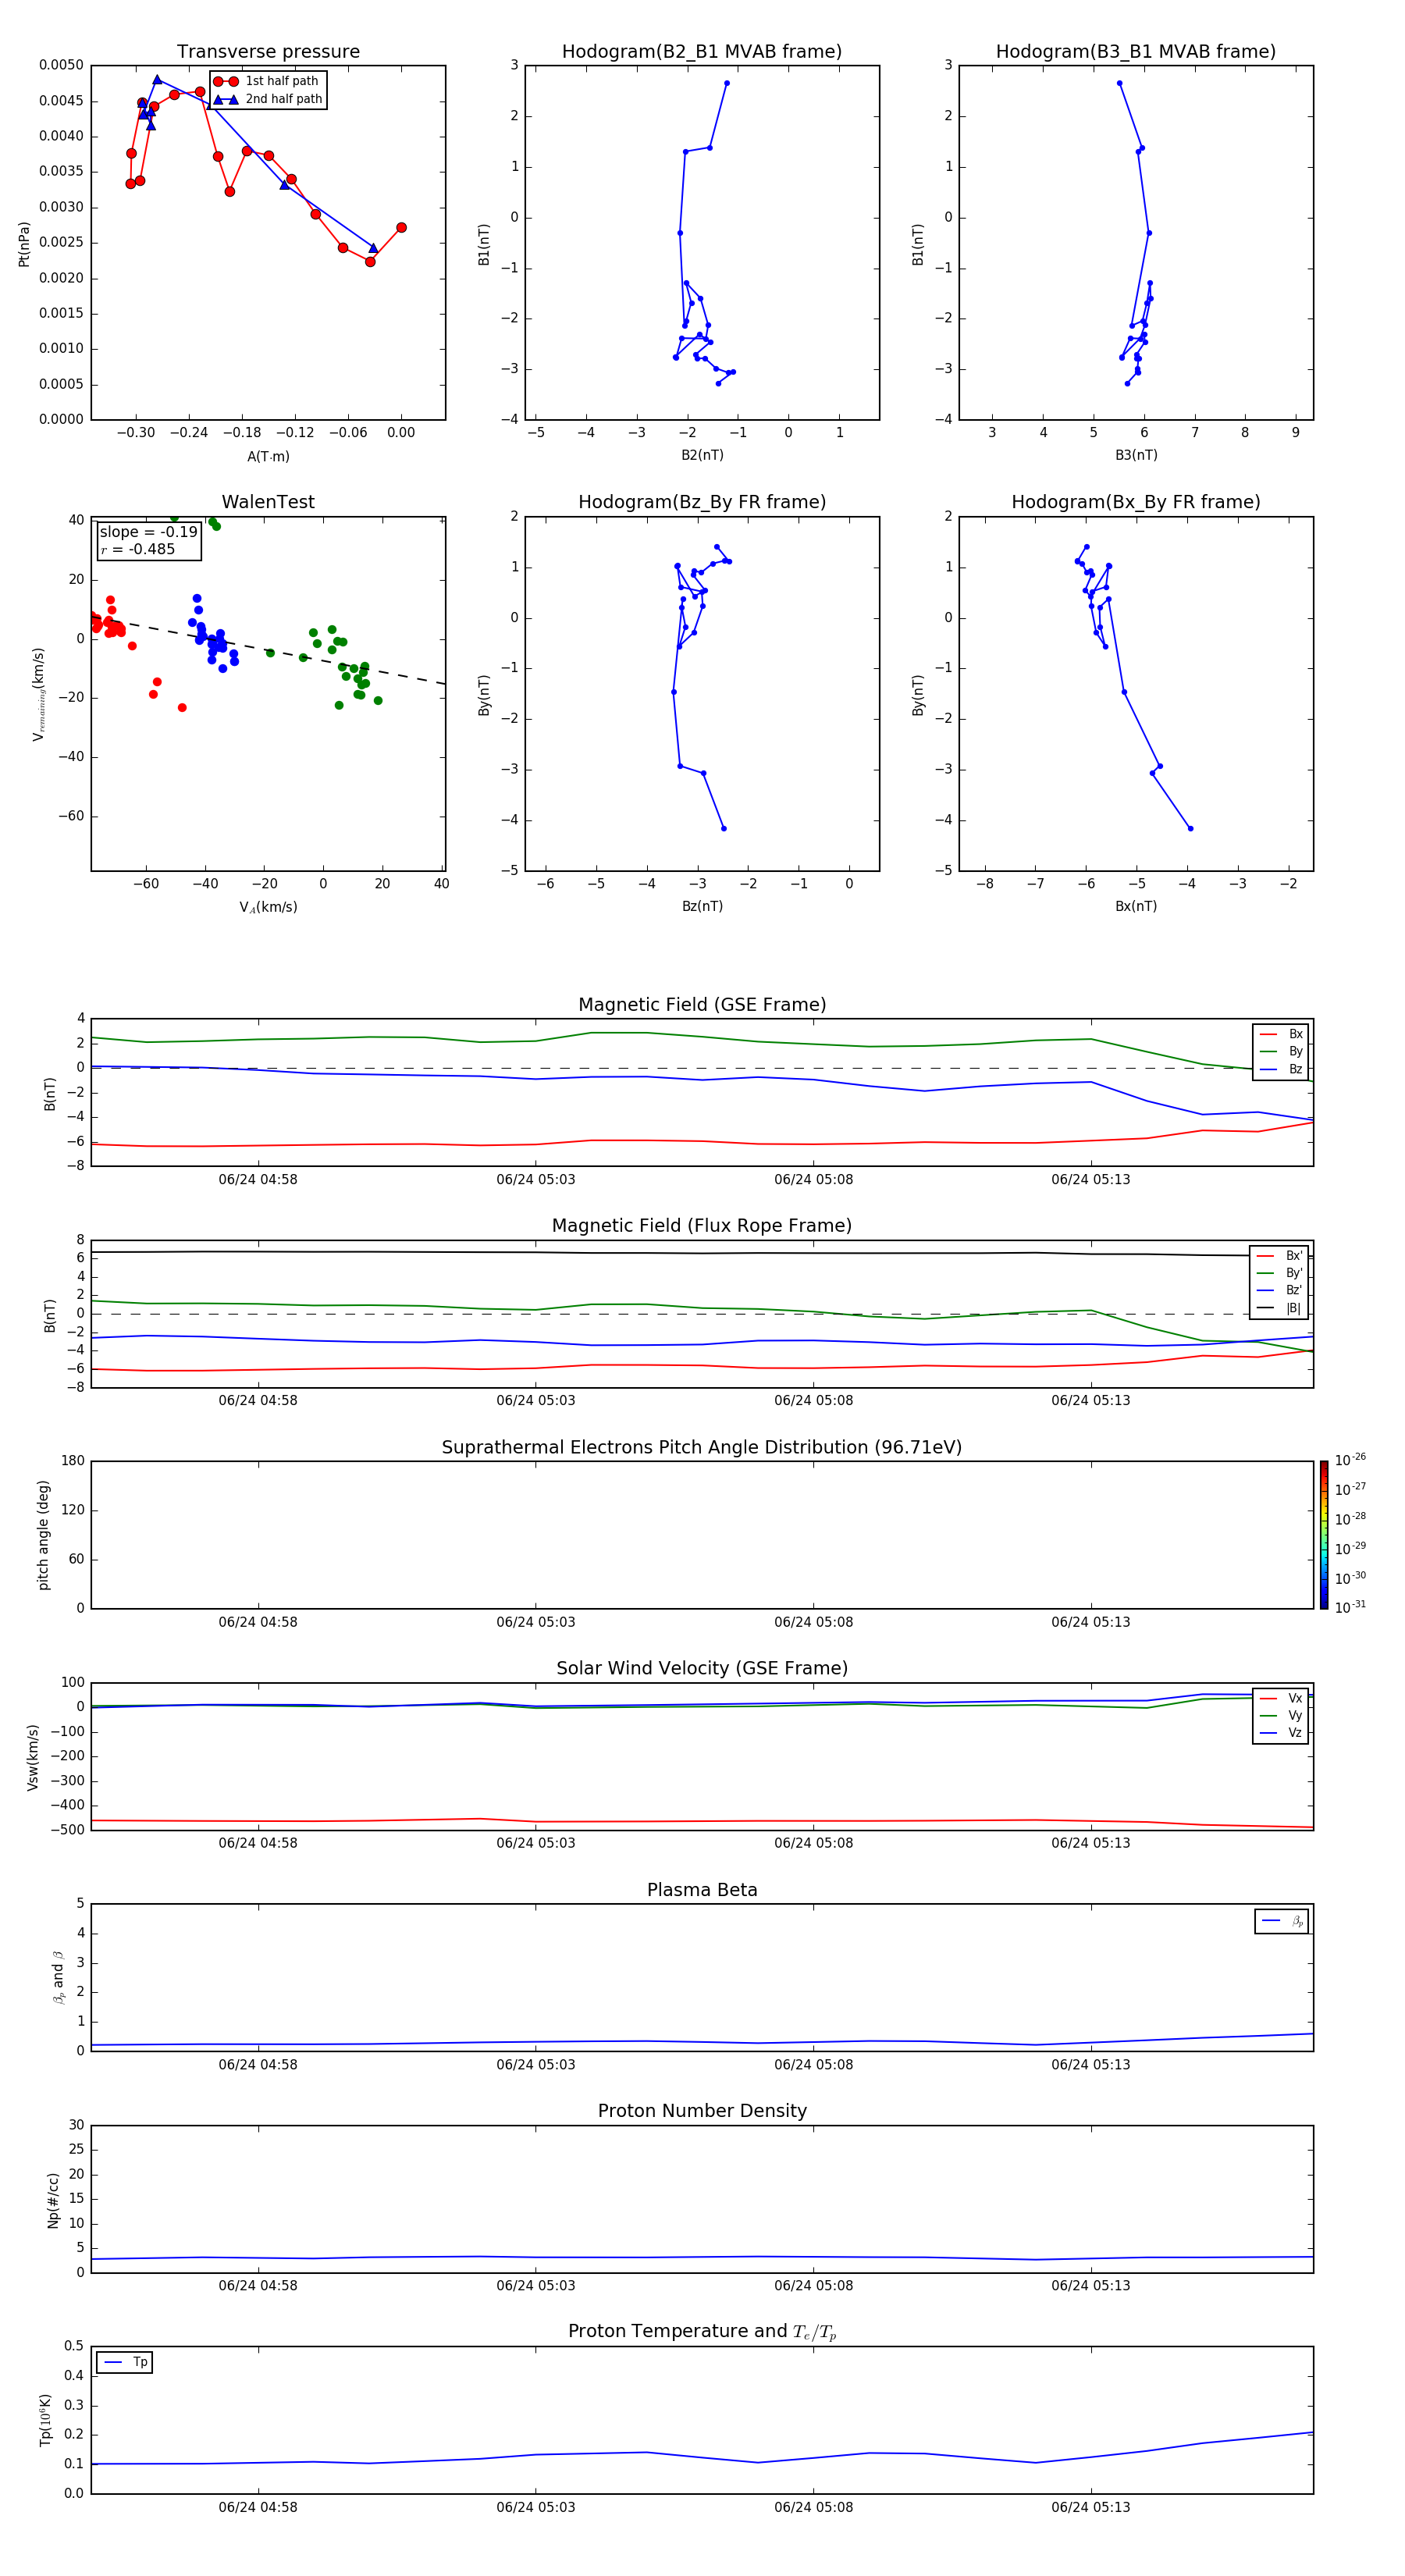Image resolution: width=1405 pixels, height=2576 pixels.
Task: Select the Vy legend entry in solar wind plot
Action: (x=1282, y=1715)
